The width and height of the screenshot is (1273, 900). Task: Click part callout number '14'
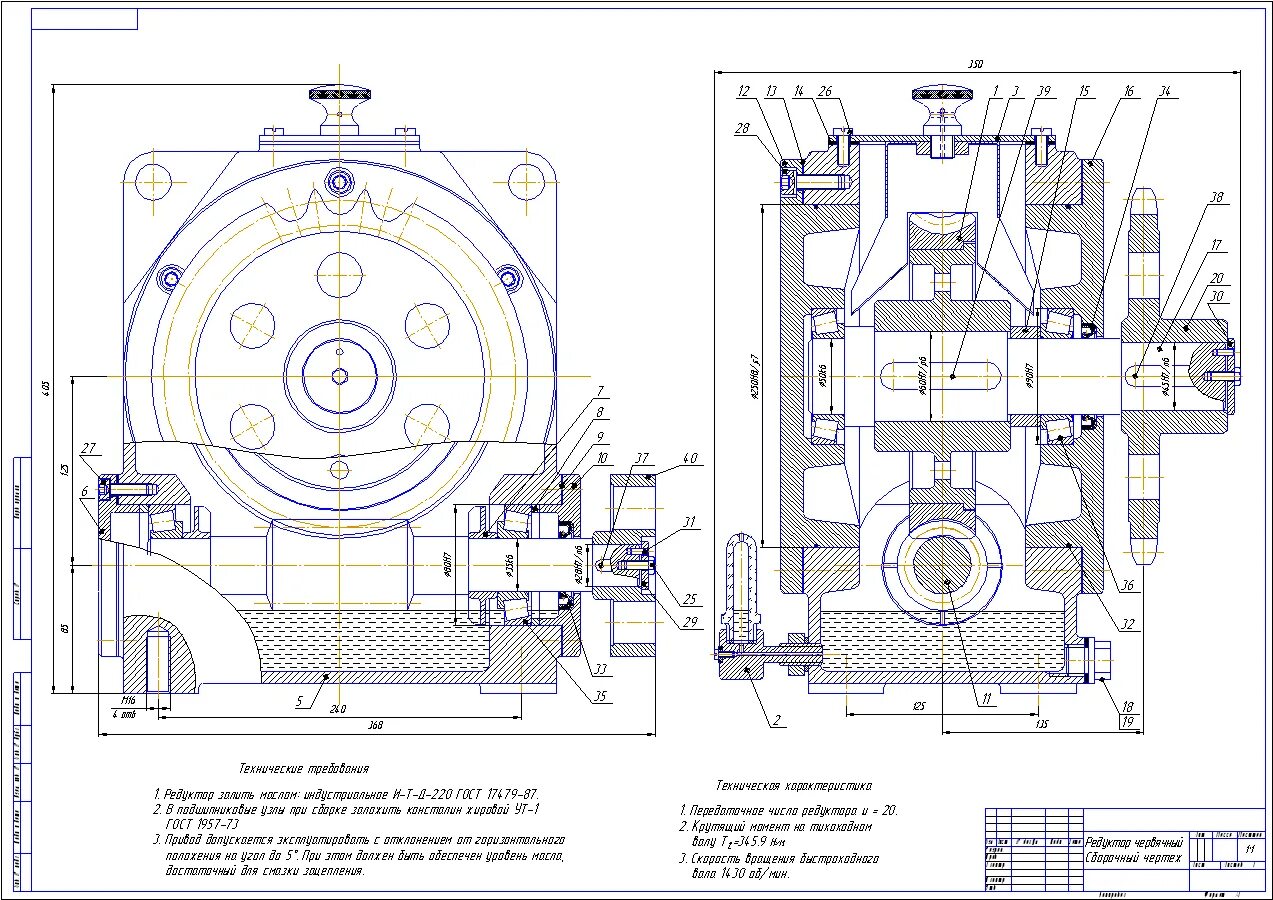pyautogui.click(x=799, y=91)
